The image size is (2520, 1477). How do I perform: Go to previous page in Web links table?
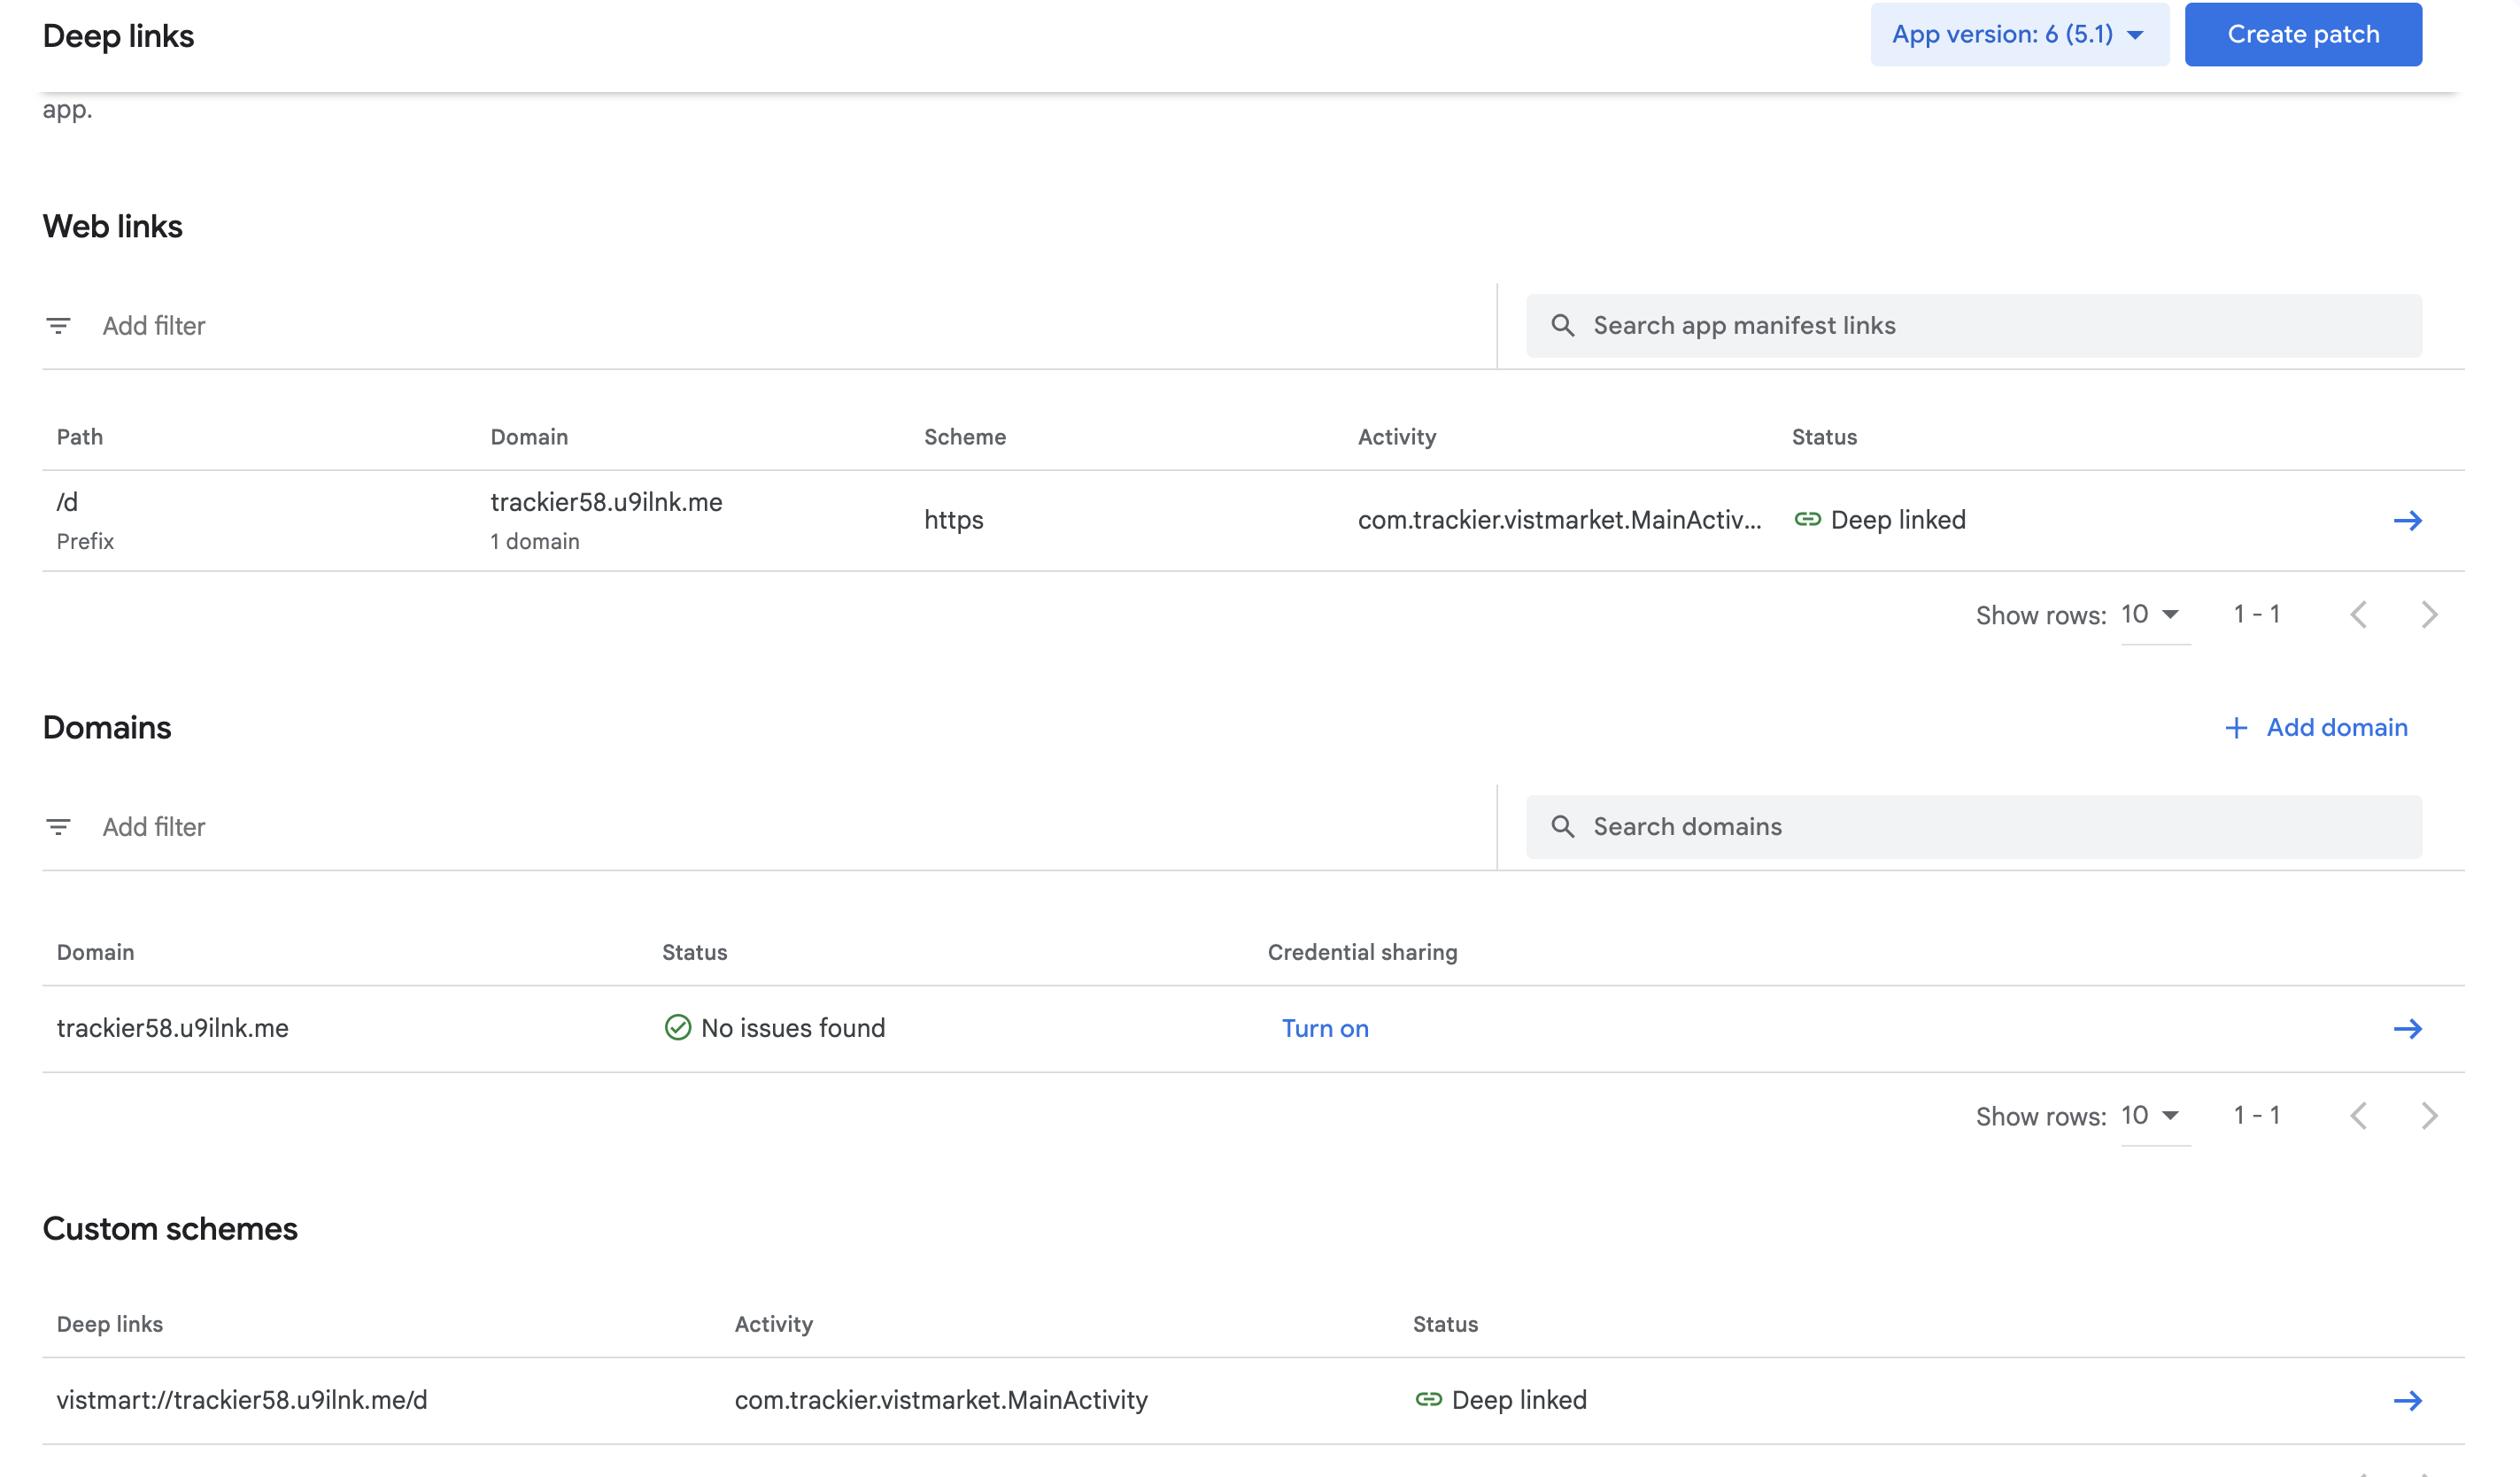2358,615
